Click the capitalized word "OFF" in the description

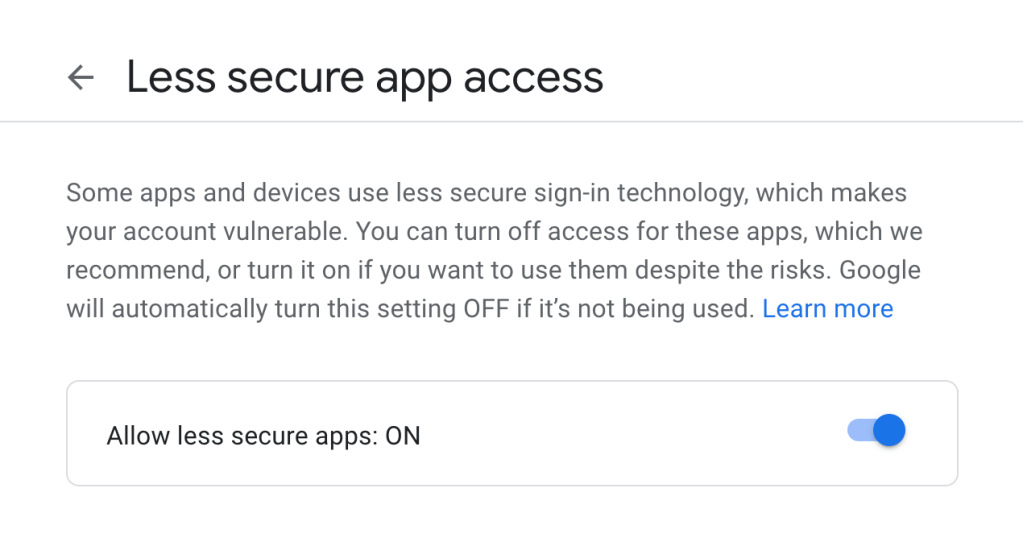485,309
